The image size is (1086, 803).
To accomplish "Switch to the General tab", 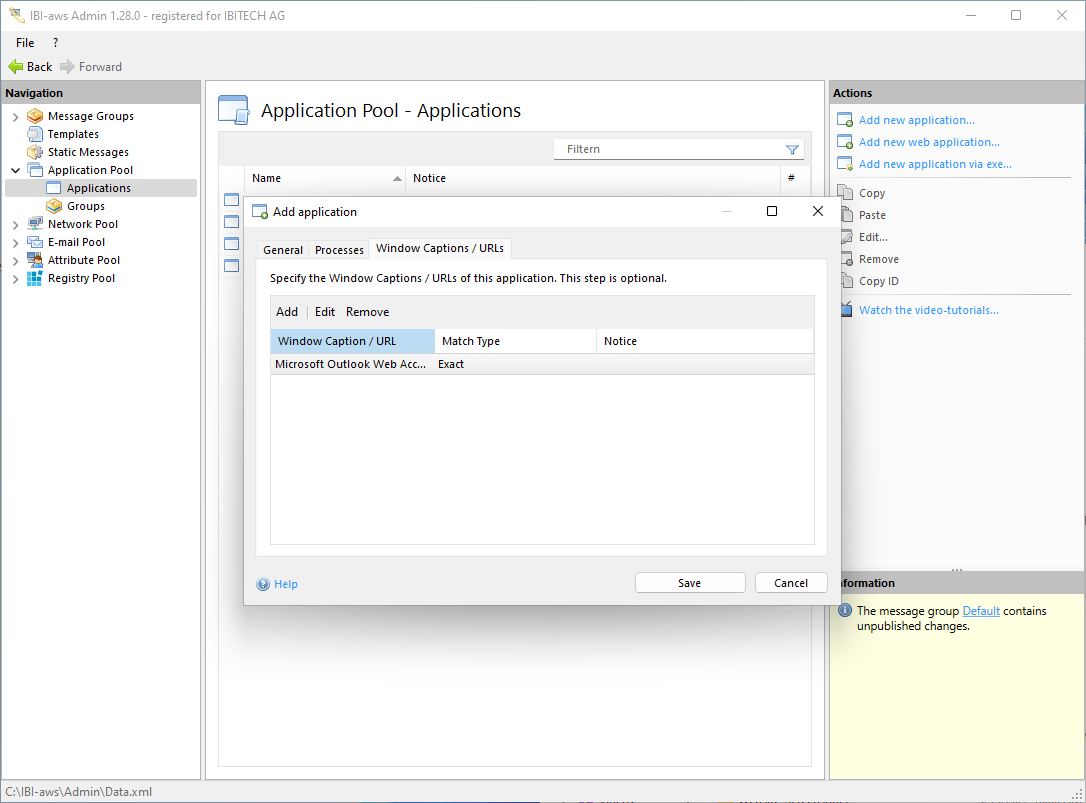I will [x=283, y=250].
